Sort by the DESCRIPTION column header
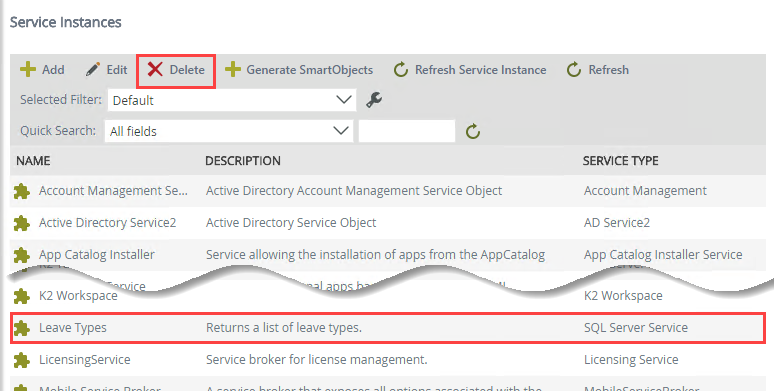Viewport: 774px width, 391px height. point(243,161)
